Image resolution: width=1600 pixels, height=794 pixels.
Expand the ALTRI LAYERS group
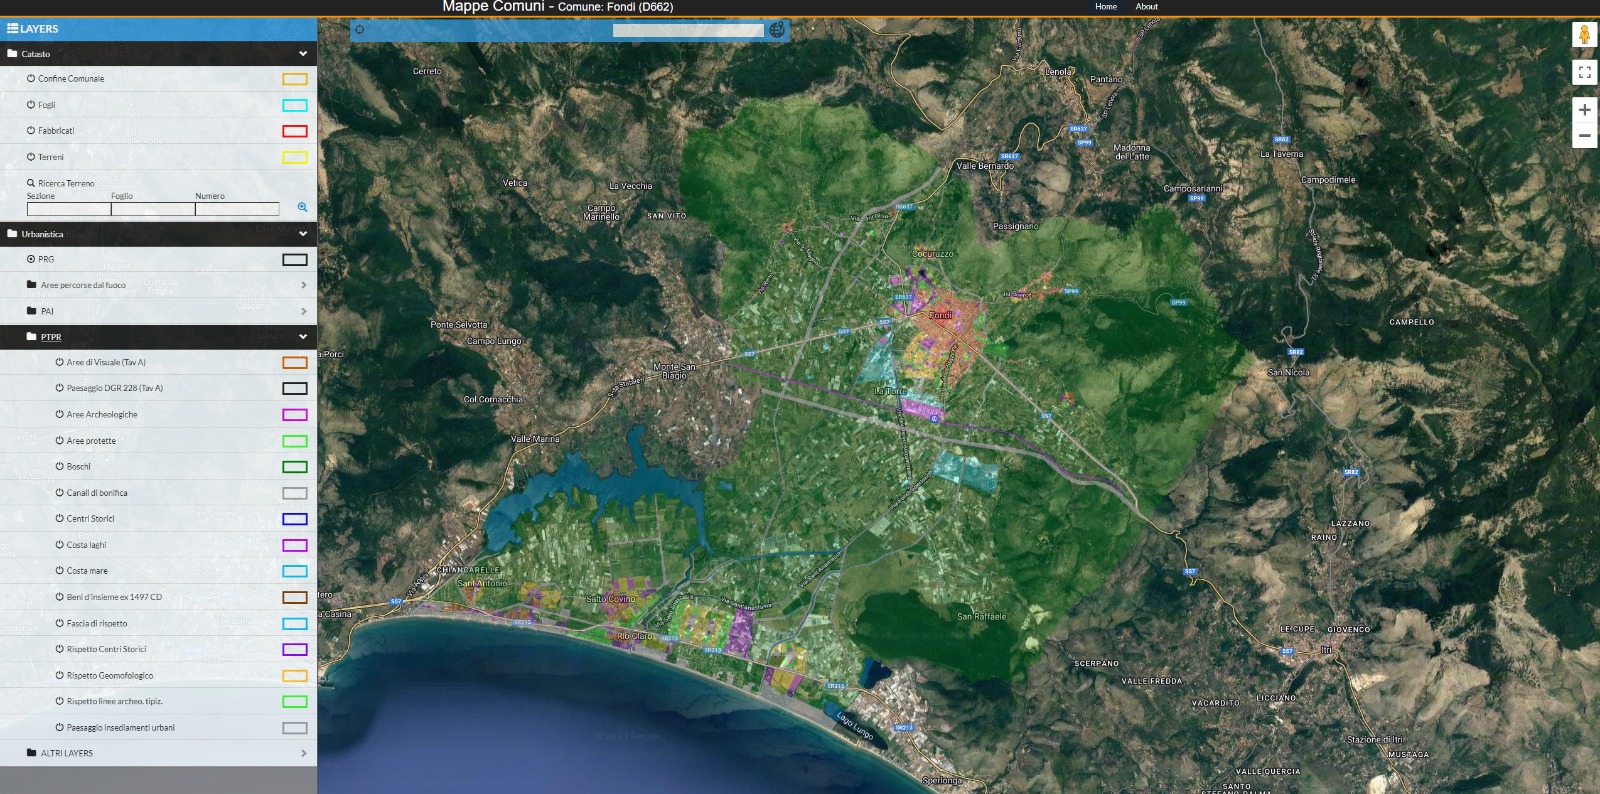[x=303, y=753]
